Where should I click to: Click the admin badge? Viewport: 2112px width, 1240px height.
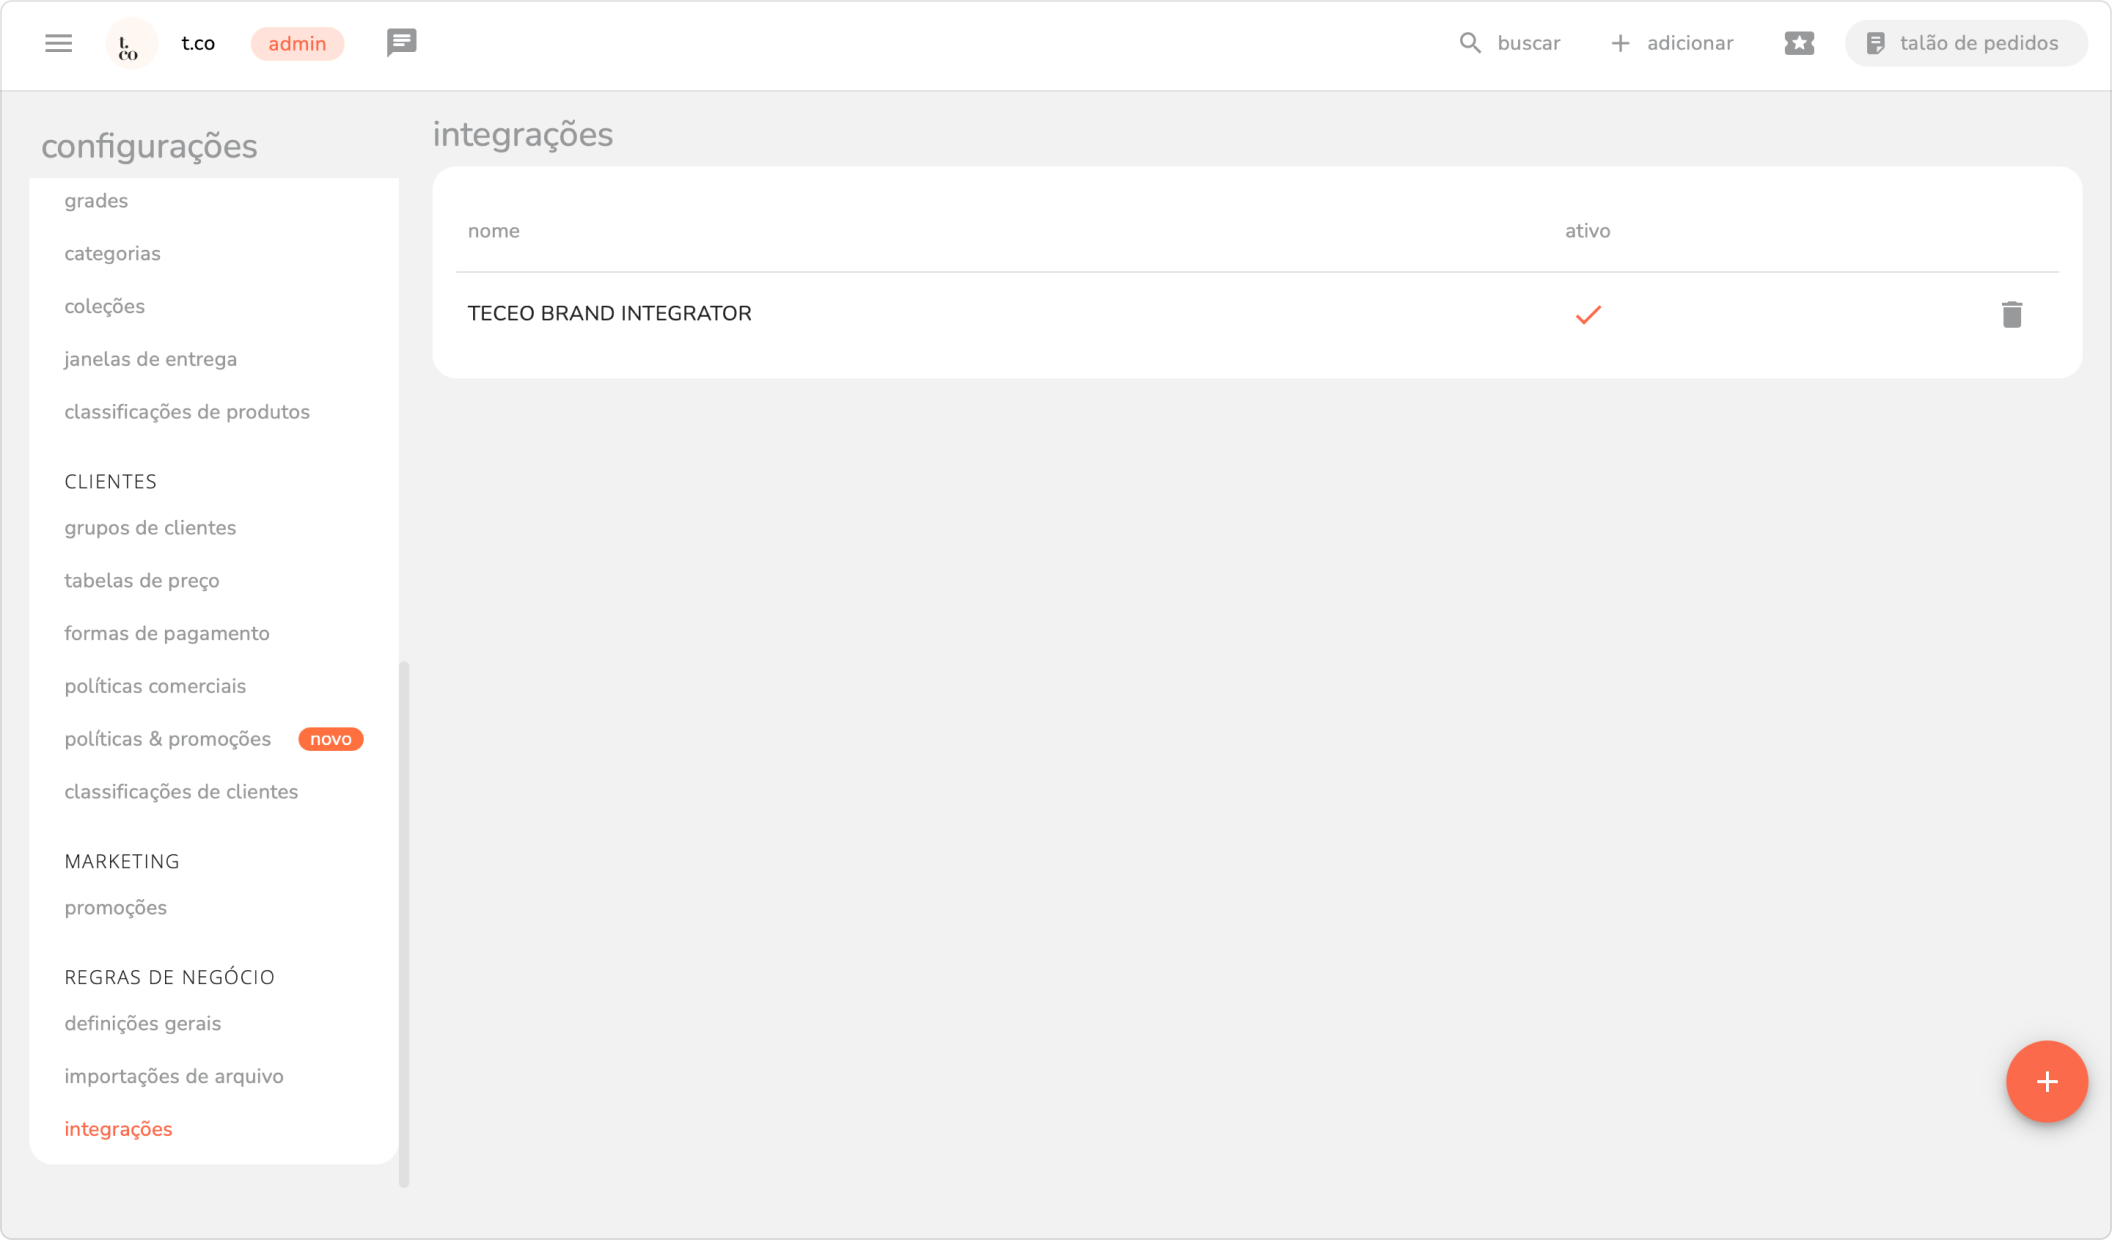[x=297, y=44]
